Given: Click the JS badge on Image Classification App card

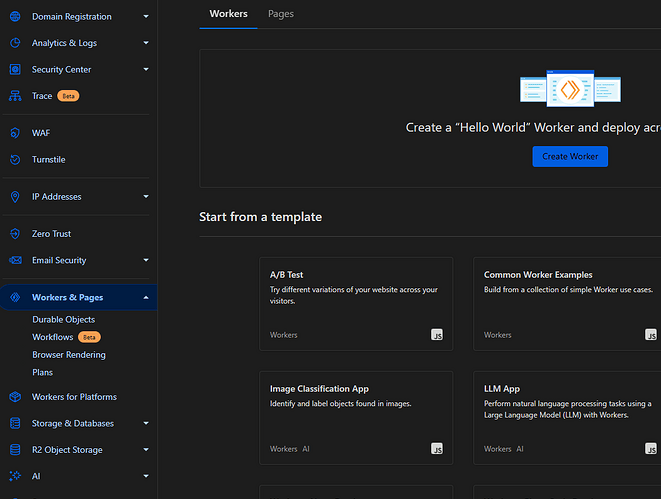Looking at the screenshot, I should [x=437, y=448].
